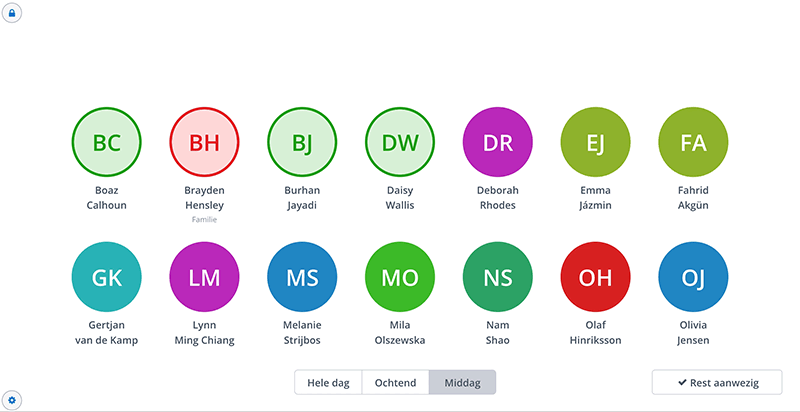Switch to the Hele dag tab
Viewport: 800px width, 412px height.
pyautogui.click(x=328, y=382)
